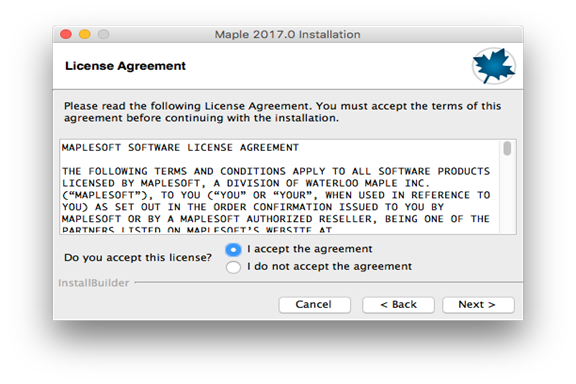Click the "Maple 2017.0 Installation" window title
576x384 pixels.
pyautogui.click(x=288, y=35)
